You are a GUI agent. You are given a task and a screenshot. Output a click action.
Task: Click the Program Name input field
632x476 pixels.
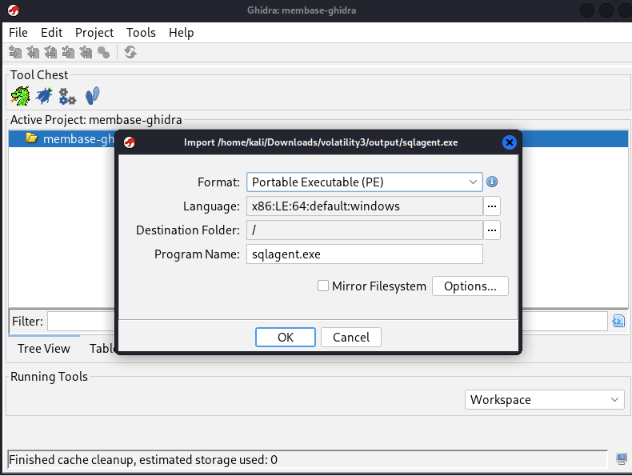tap(364, 254)
